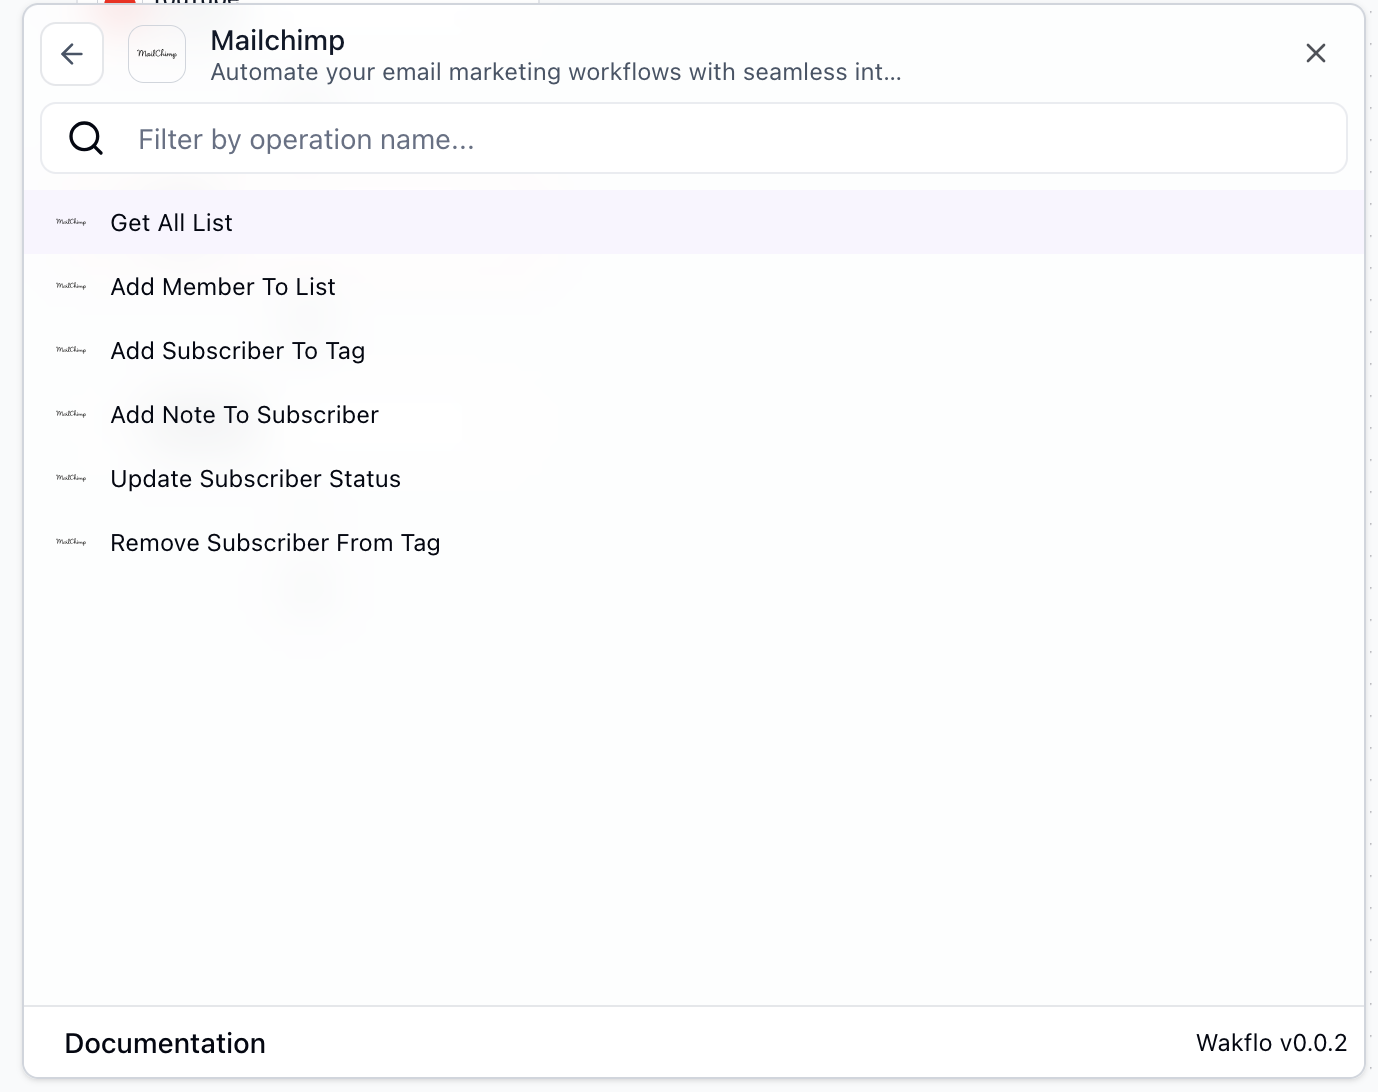The height and width of the screenshot is (1092, 1378).
Task: Dismiss the Mailchimp panel with the X
Action: [x=1315, y=53]
